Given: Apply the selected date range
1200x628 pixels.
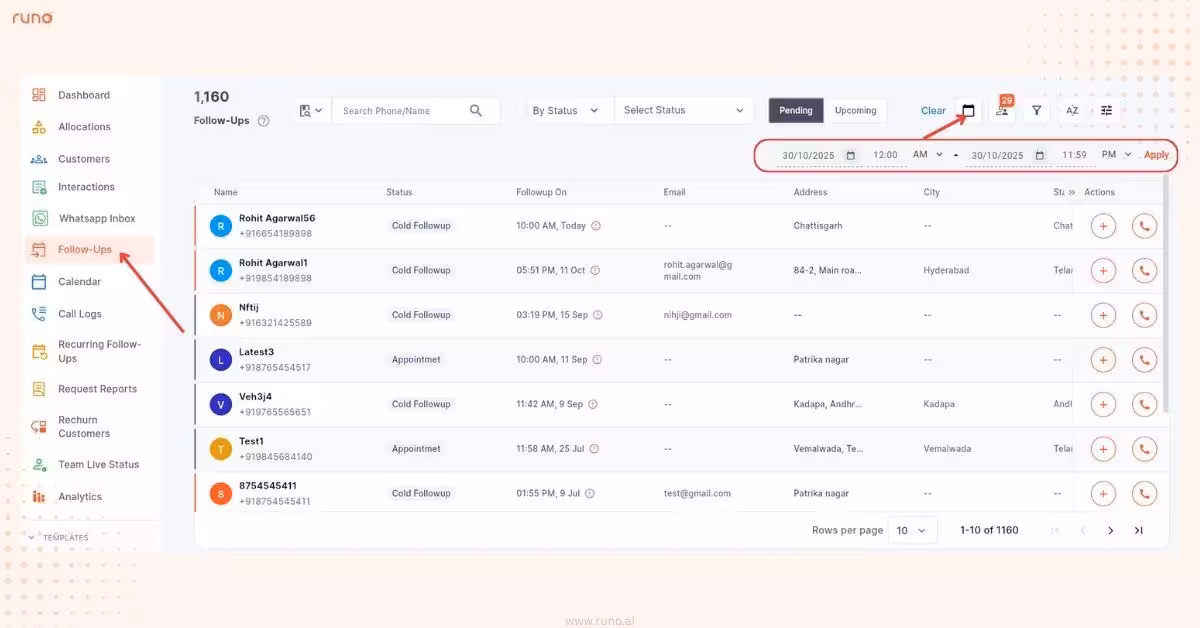Looking at the screenshot, I should tap(1156, 155).
